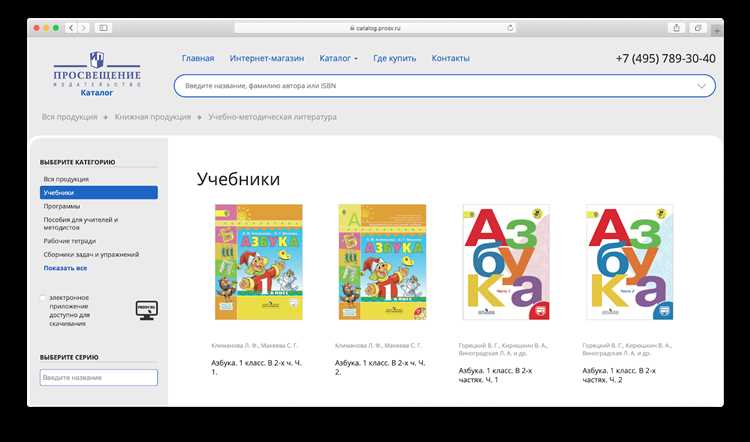Open the Где купить navigation link
This screenshot has height=442, width=750.
395,58
